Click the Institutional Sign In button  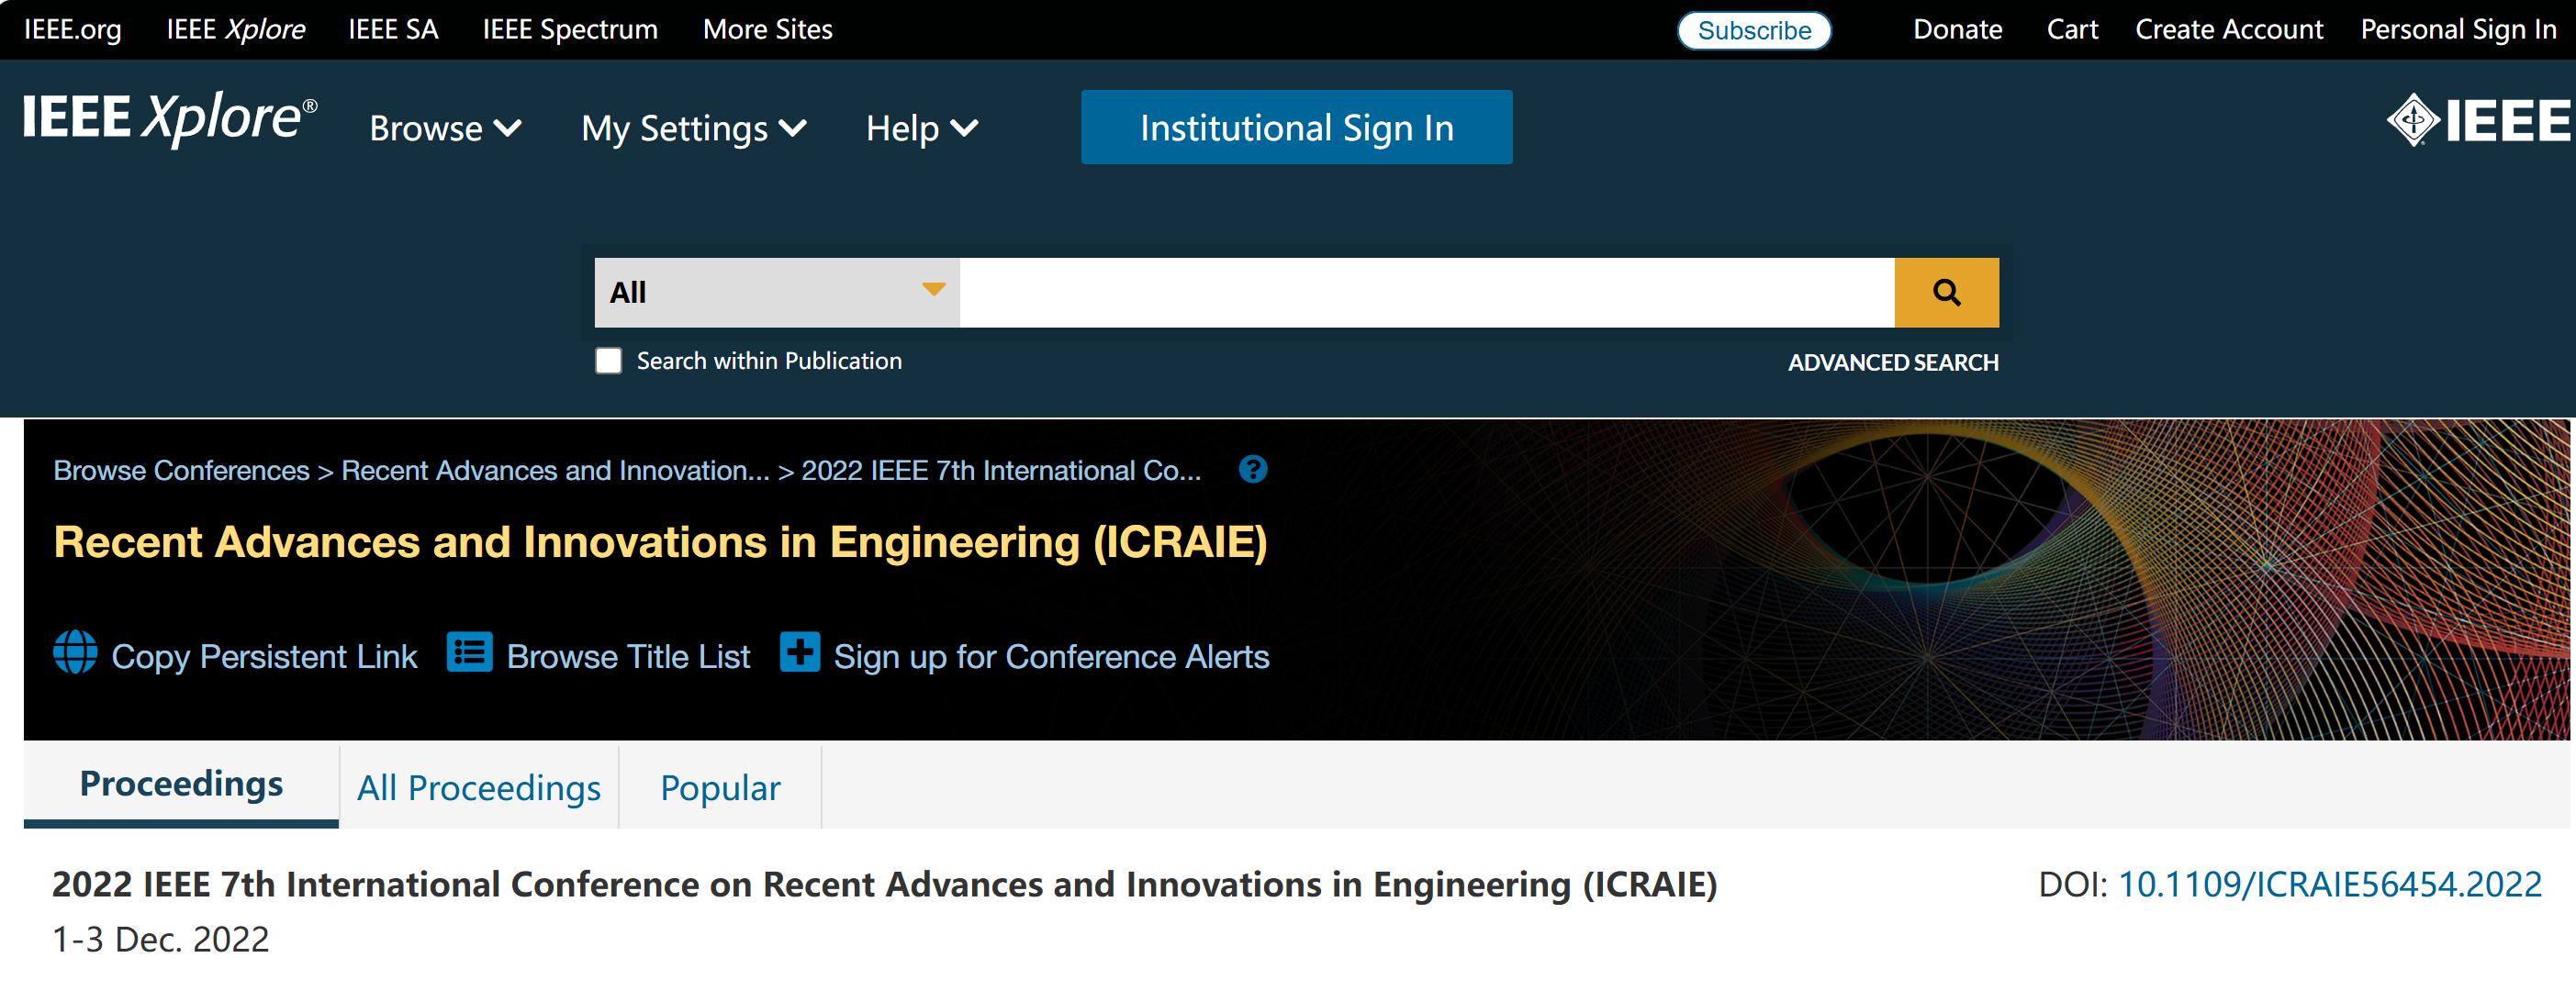coord(1296,127)
